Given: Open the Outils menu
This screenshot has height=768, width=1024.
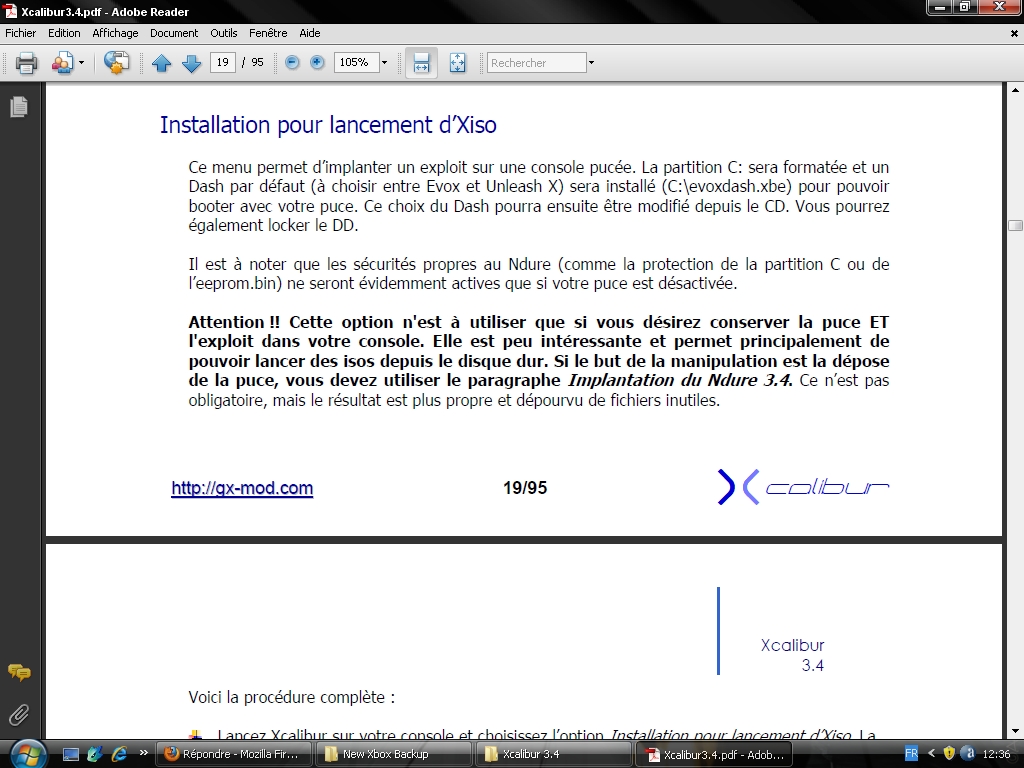Looking at the screenshot, I should click(223, 33).
